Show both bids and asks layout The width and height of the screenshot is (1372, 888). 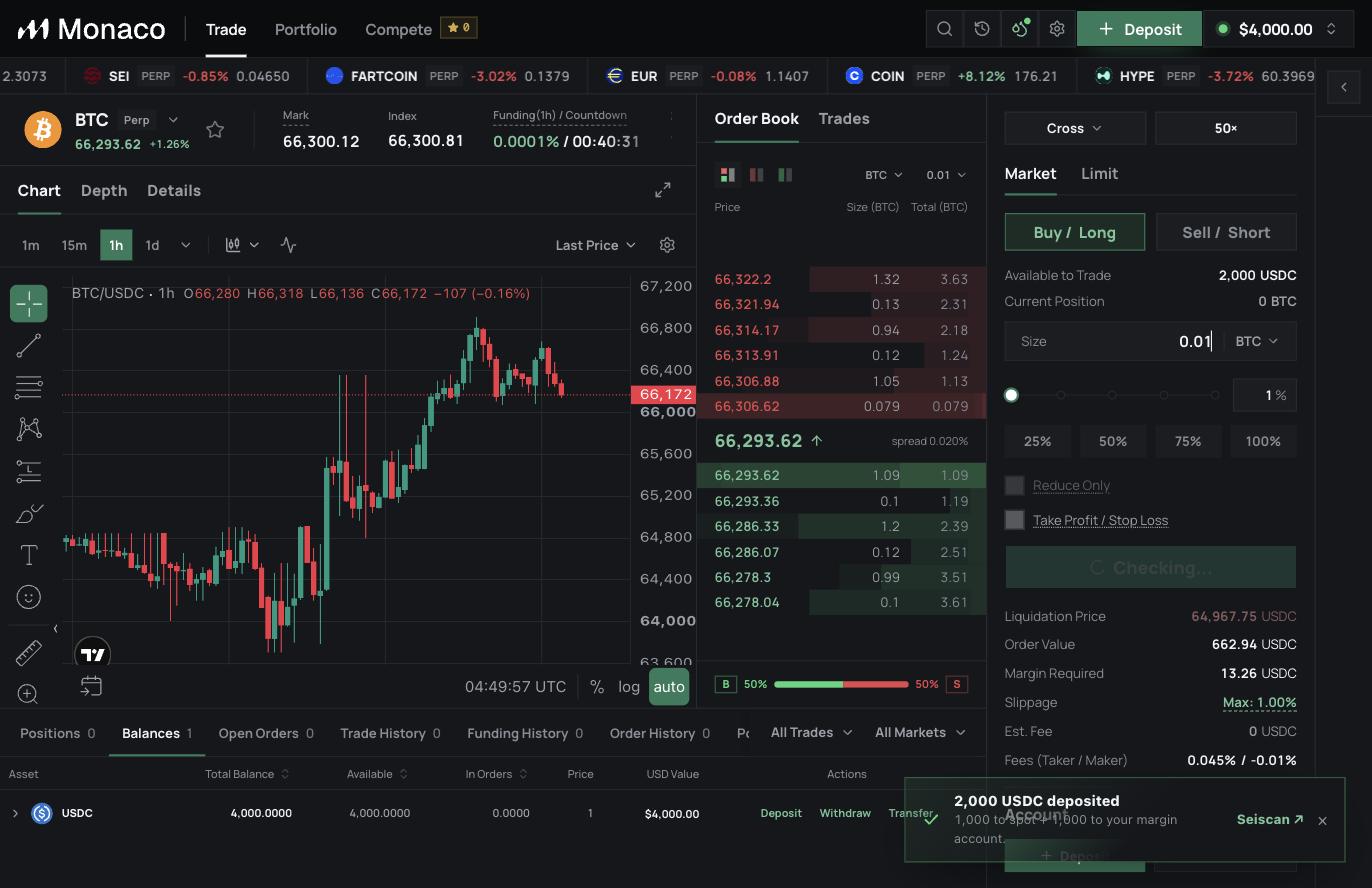pyautogui.click(x=728, y=175)
